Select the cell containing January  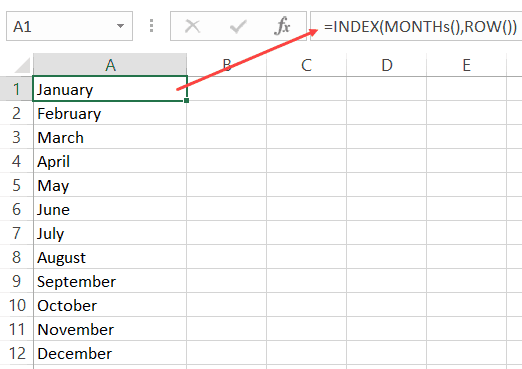point(110,89)
